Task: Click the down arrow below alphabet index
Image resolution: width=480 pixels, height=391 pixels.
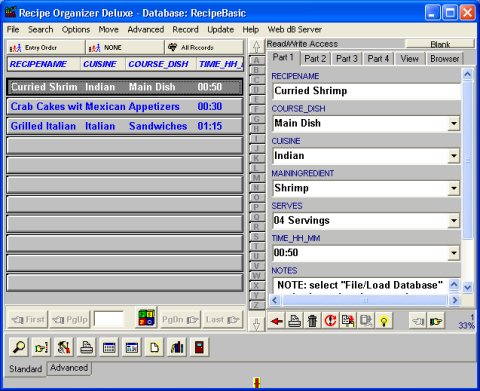Action: coord(256,324)
